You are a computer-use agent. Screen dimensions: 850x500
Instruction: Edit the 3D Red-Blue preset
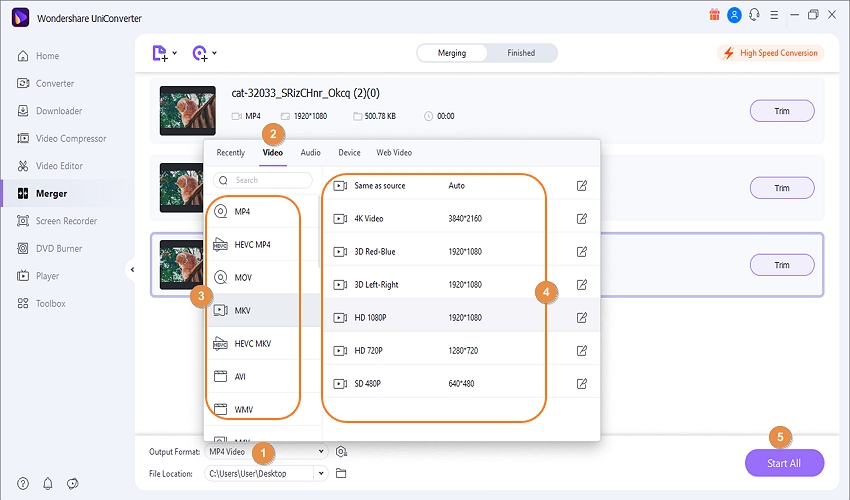click(x=582, y=252)
